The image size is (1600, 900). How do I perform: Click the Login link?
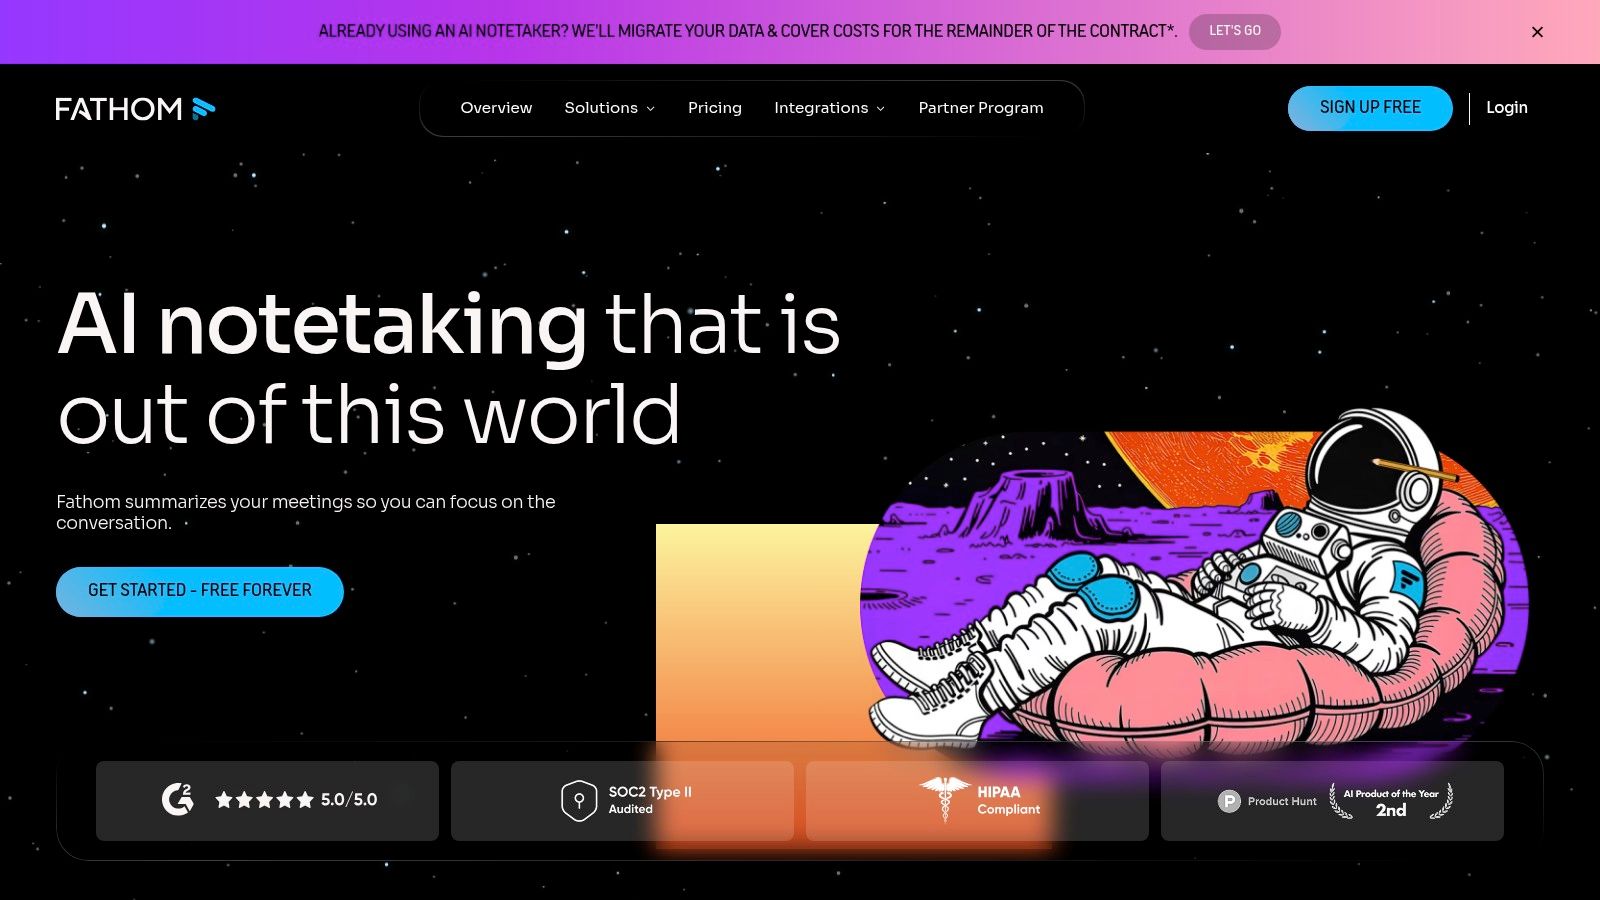point(1506,108)
